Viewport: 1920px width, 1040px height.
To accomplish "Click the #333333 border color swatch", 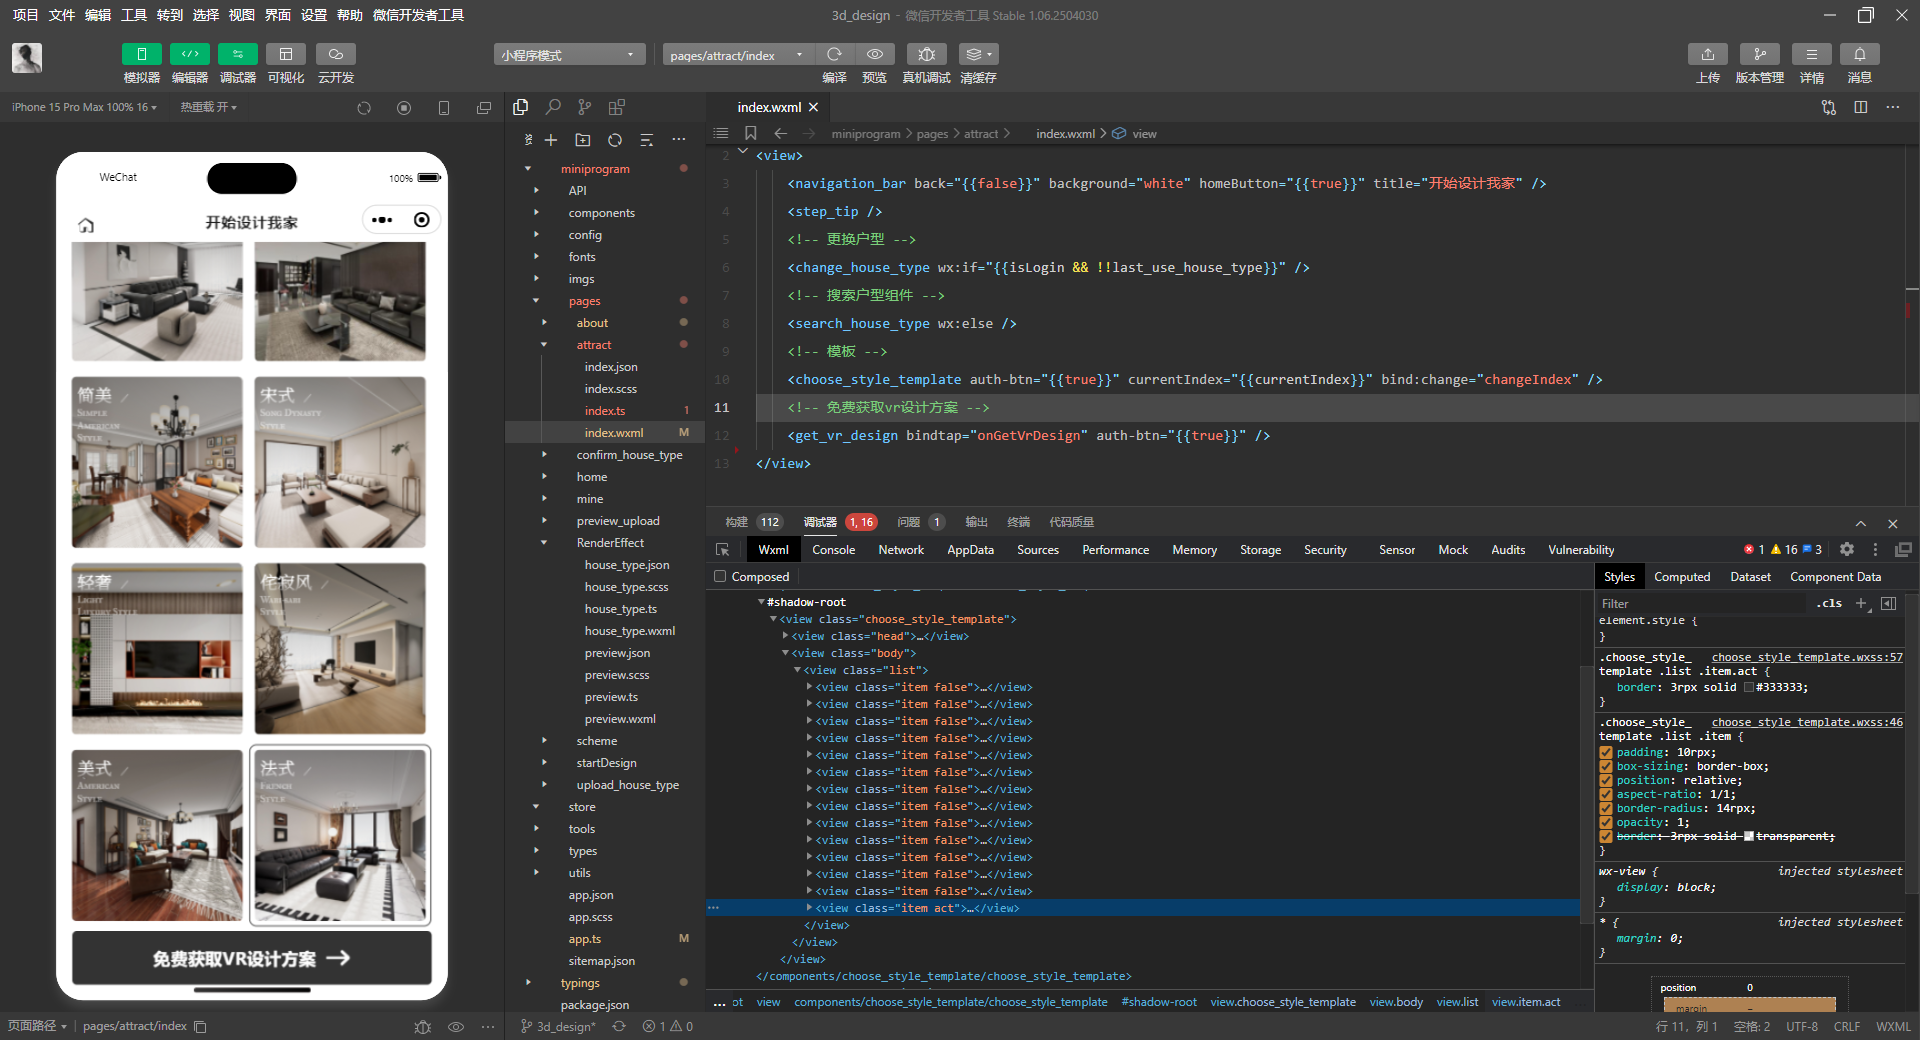I will [x=1749, y=687].
